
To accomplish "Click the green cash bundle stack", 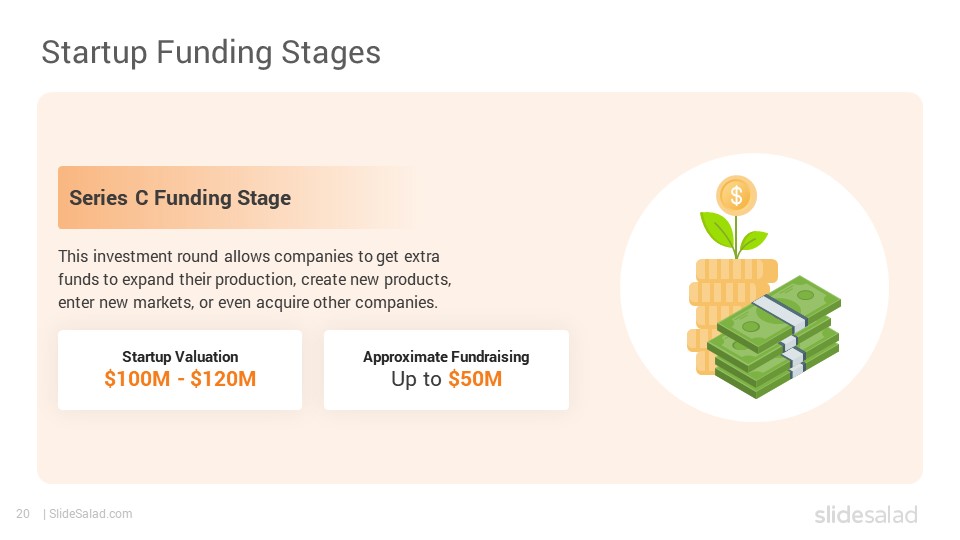I will 774,337.
